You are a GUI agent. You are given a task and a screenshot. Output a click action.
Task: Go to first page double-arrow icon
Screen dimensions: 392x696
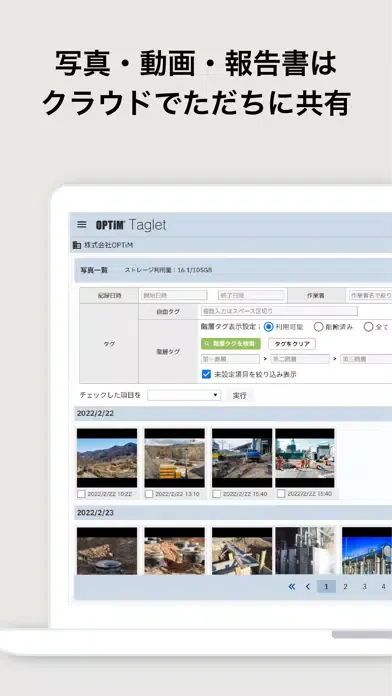292,586
